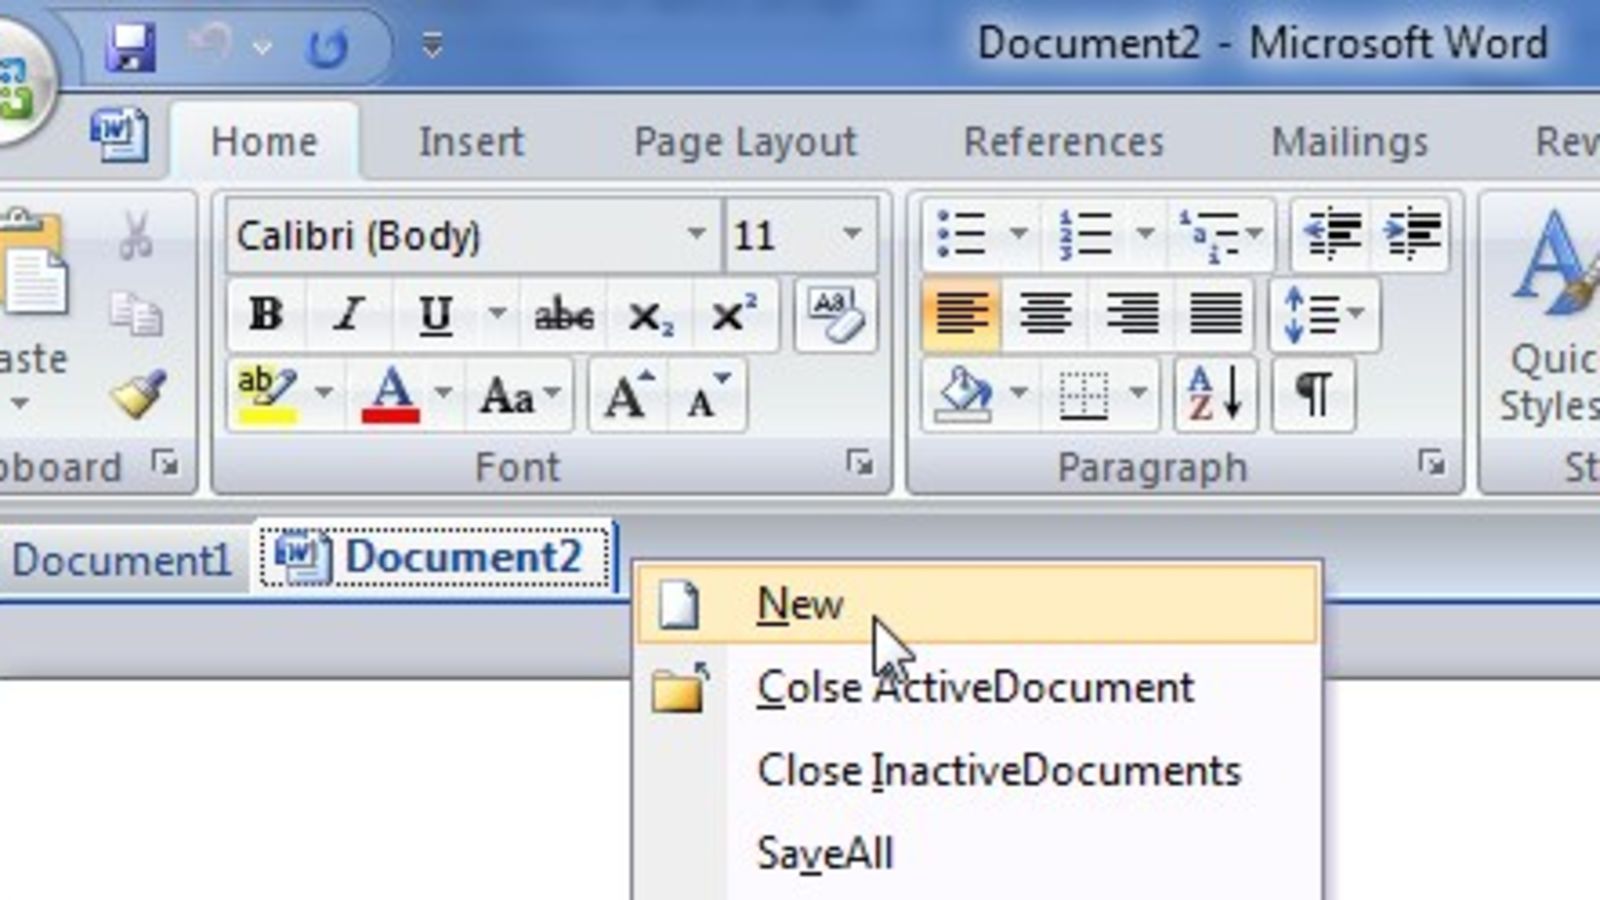Open the Bullets library dropdown arrow
The height and width of the screenshot is (900, 1600).
1018,235
